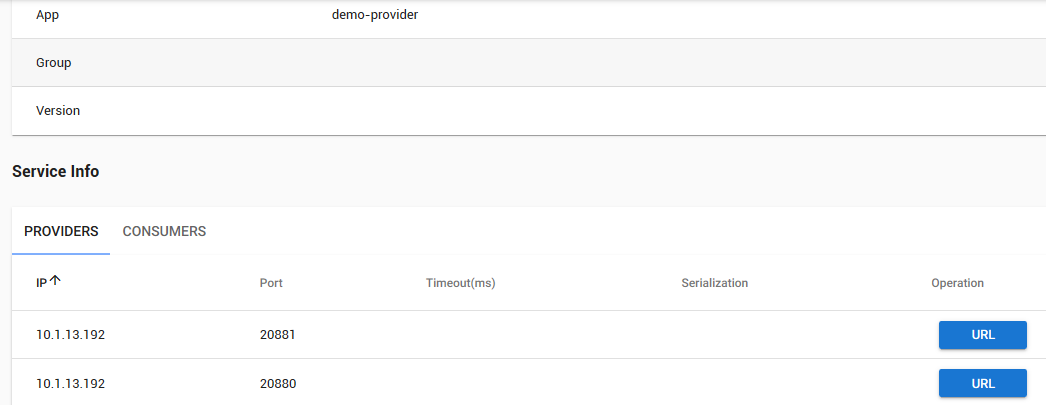This screenshot has width=1046, height=405.
Task: Switch to the CONSUMERS tab
Action: tap(164, 232)
